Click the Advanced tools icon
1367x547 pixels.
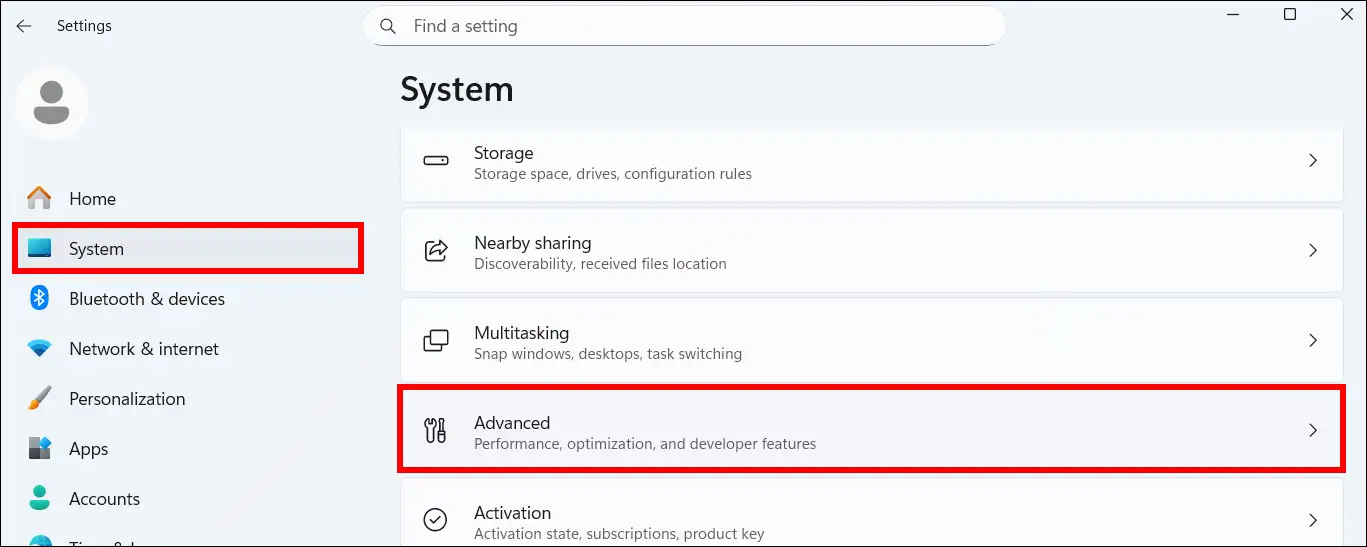click(x=436, y=430)
